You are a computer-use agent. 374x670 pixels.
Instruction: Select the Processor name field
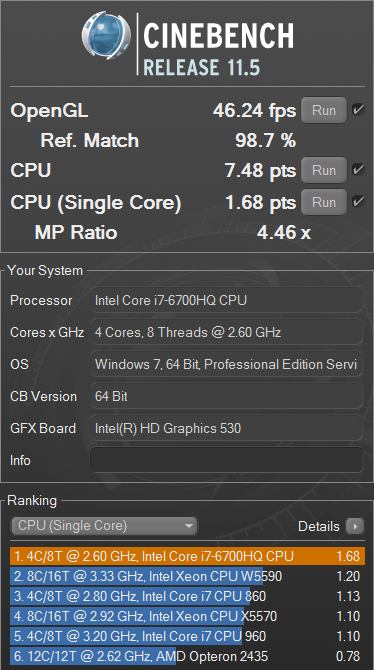[x=226, y=300]
